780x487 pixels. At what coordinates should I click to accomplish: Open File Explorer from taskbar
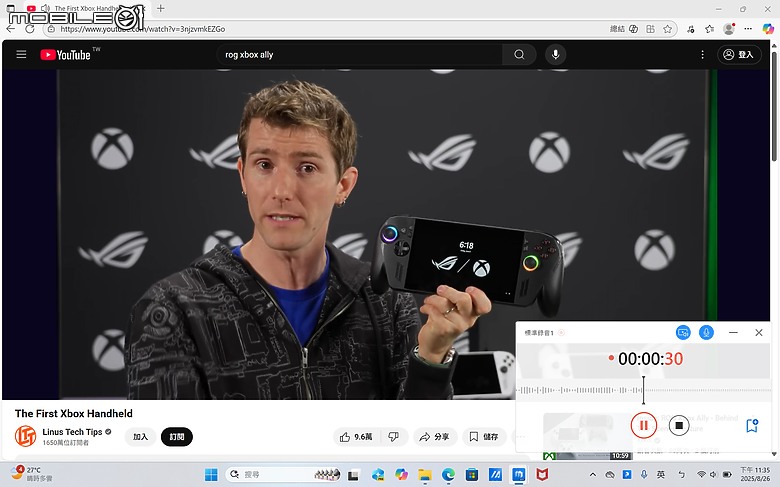[x=424, y=475]
